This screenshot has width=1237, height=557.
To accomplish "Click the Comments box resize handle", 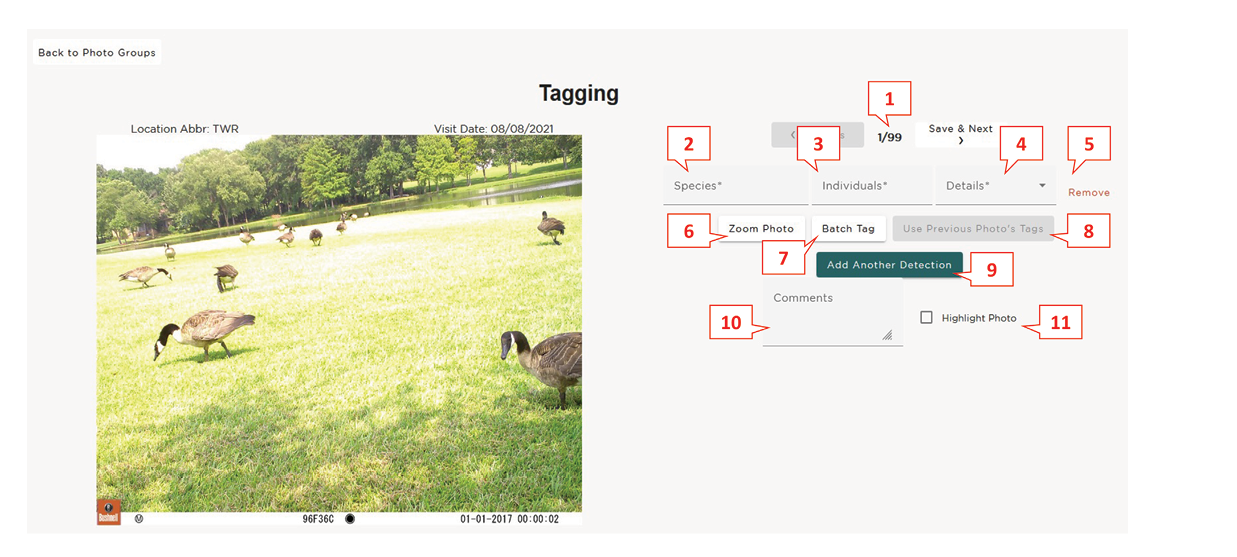I will (x=887, y=336).
